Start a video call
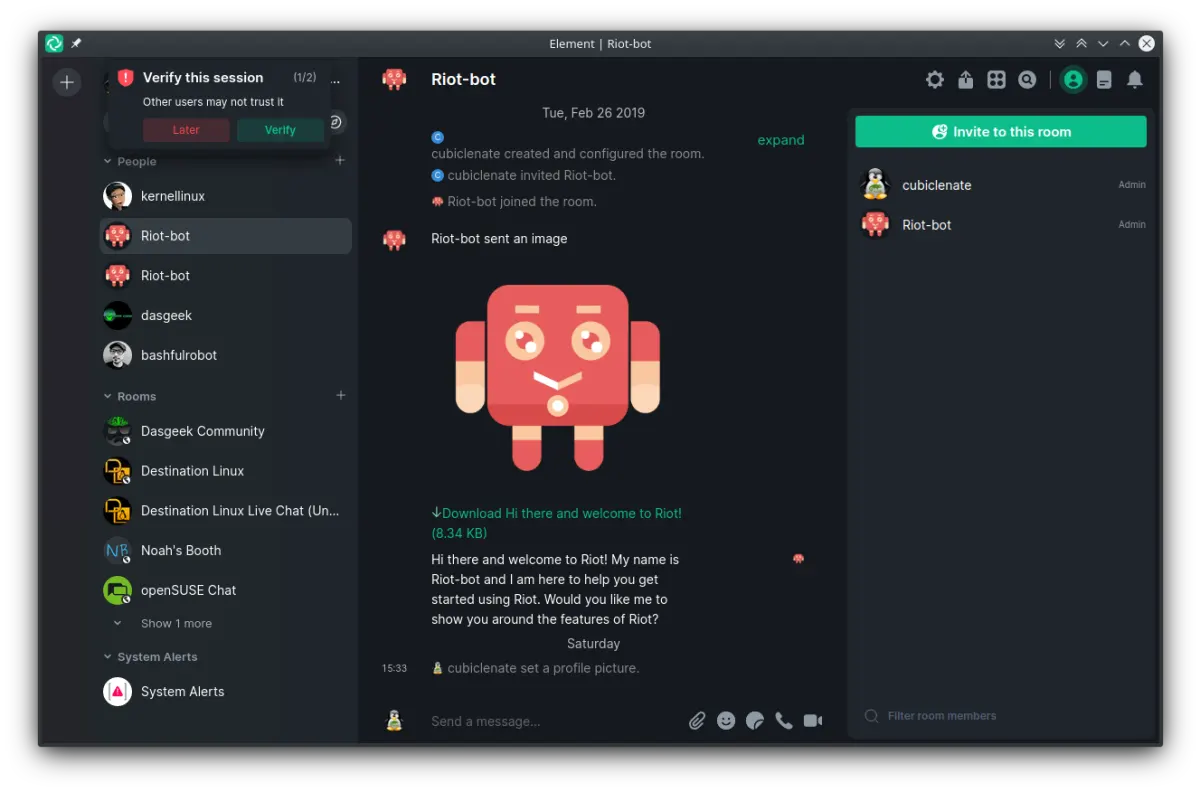1200x792 pixels. (x=813, y=721)
